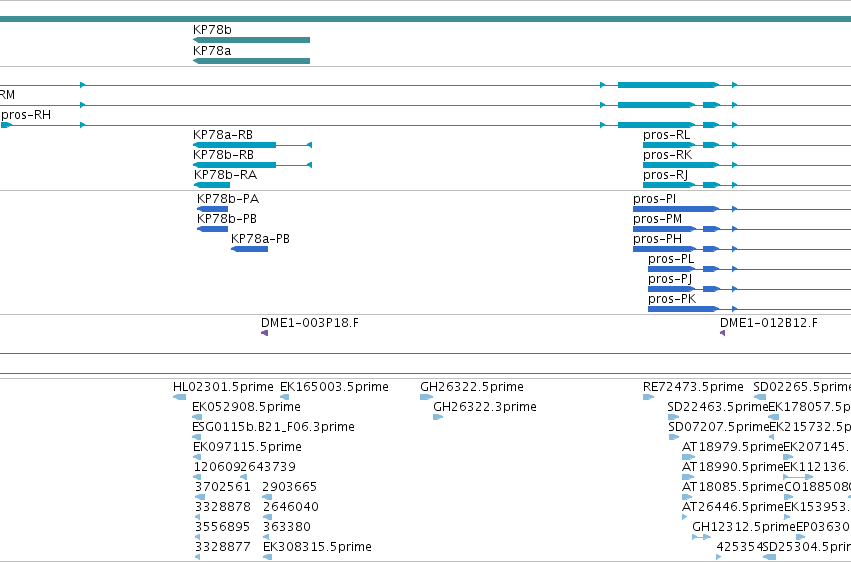851x562 pixels.
Task: Click the GH26322.3prime EST arrow
Action: 438,417
